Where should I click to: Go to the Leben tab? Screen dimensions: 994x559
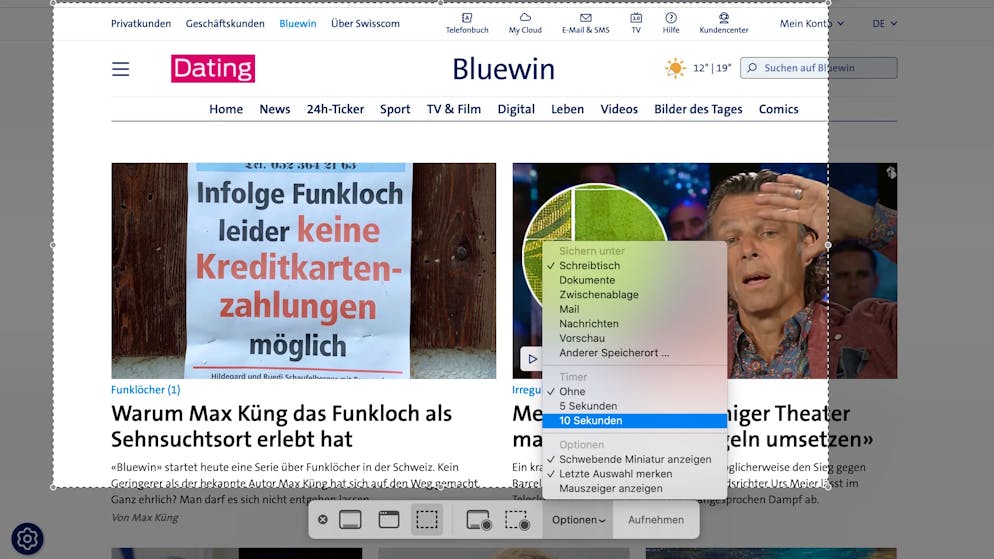pyautogui.click(x=567, y=109)
